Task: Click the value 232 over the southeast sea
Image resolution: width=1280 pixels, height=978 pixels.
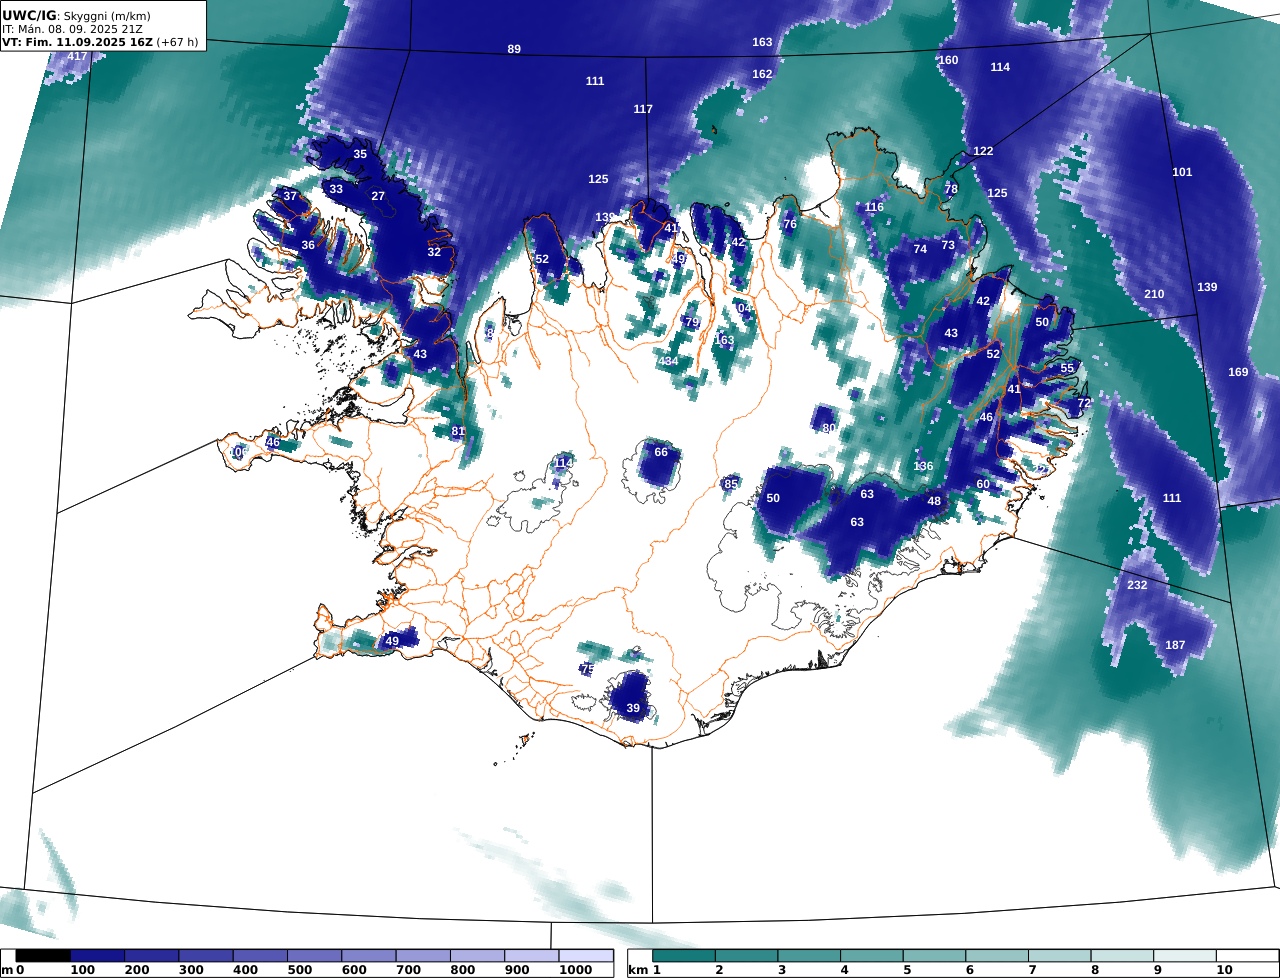Action: [1137, 585]
